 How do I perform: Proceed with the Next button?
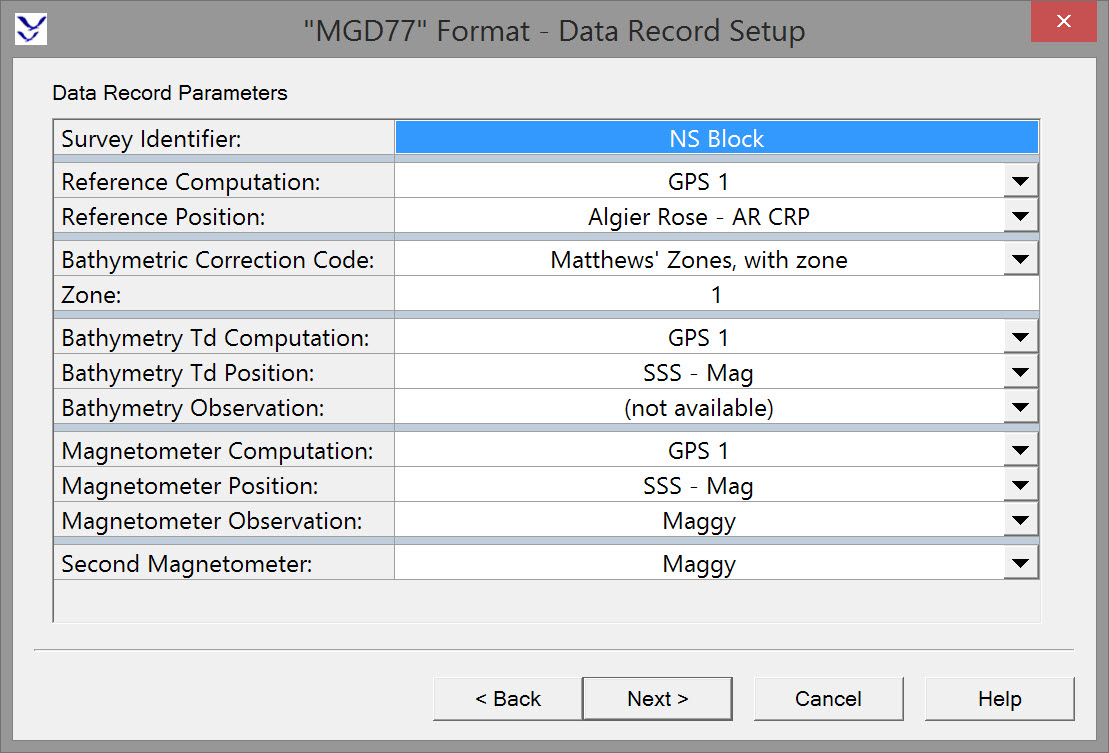coord(657,699)
